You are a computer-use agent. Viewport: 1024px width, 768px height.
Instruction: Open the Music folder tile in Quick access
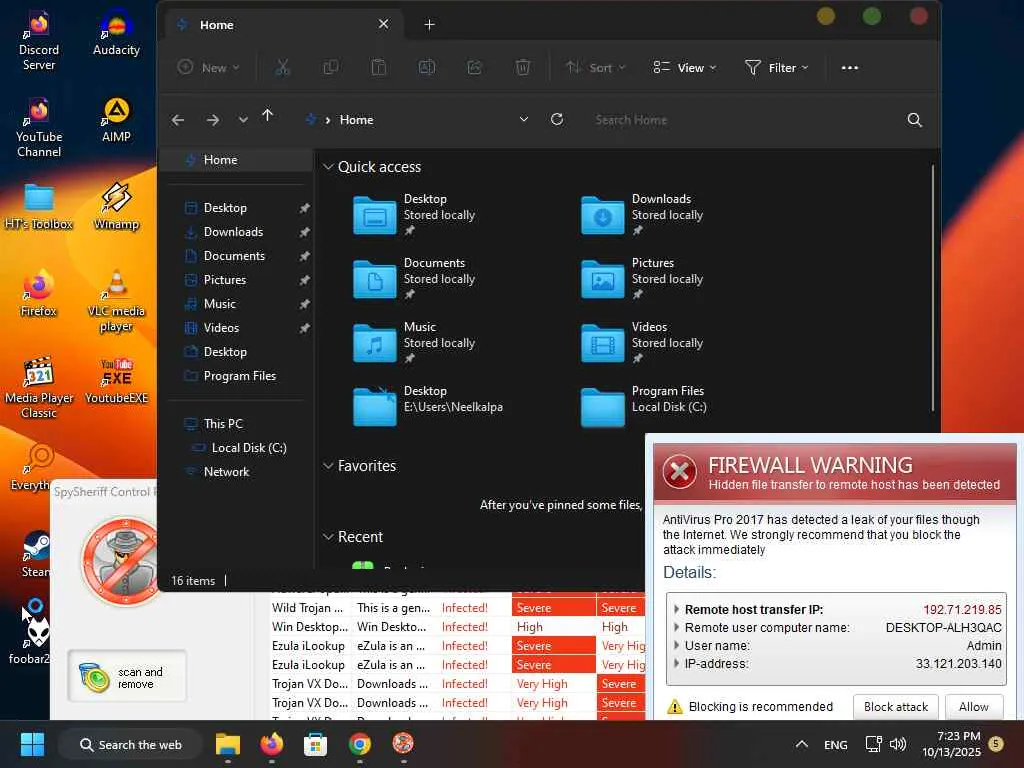415,343
